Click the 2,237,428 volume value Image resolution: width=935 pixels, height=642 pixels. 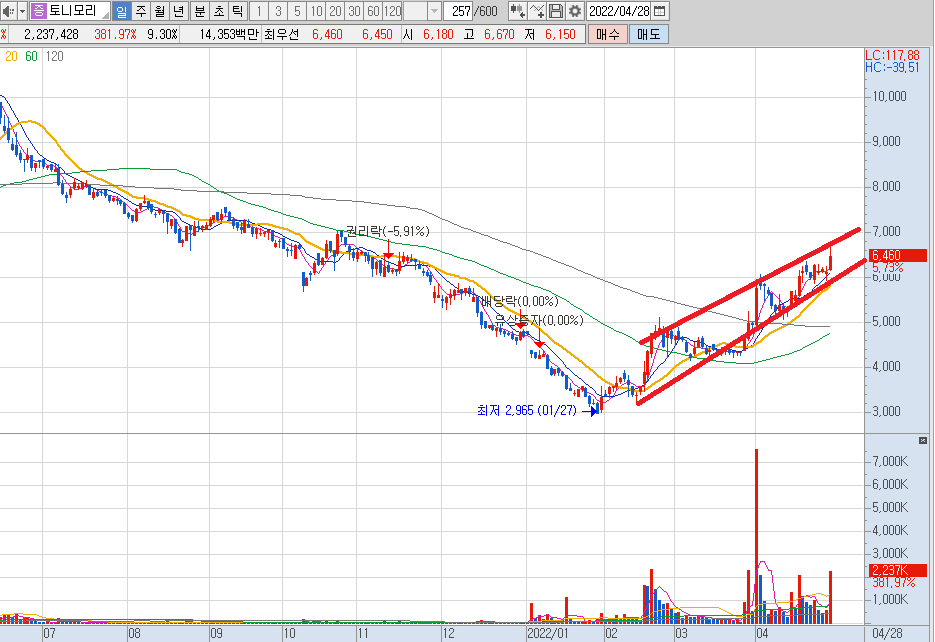pos(51,35)
